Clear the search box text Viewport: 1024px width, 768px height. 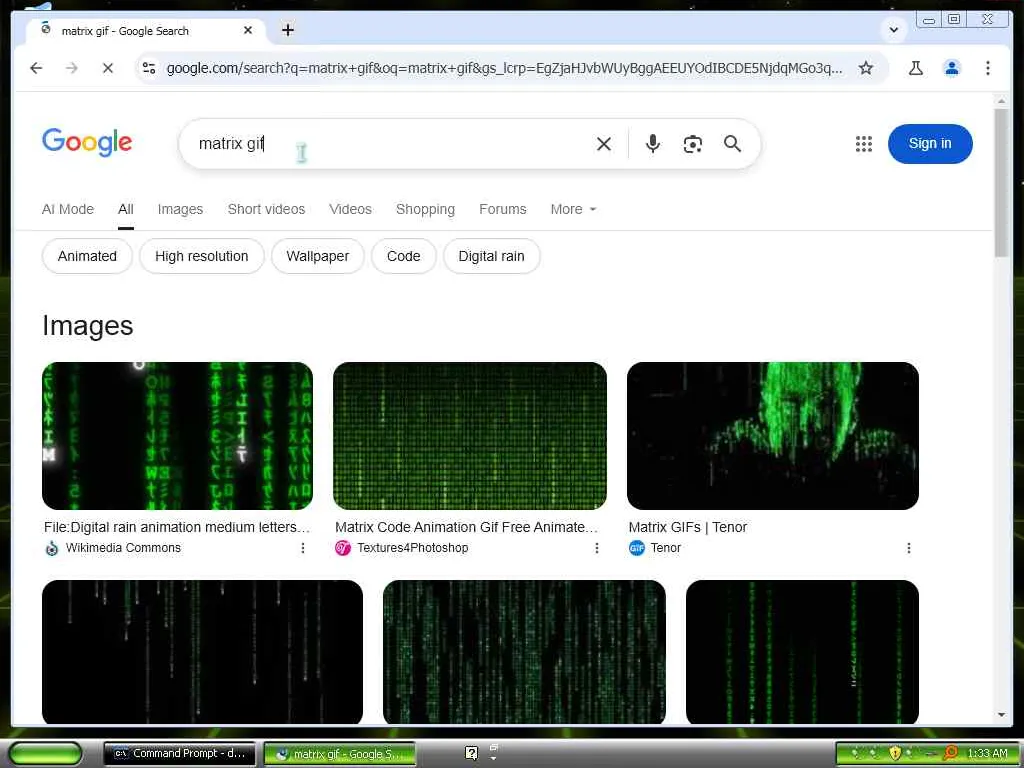coord(604,144)
